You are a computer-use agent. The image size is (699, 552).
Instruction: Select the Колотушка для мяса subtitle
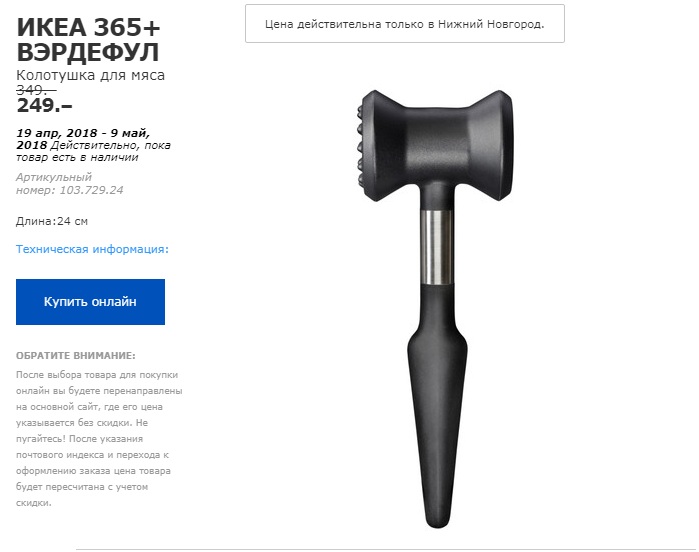(90, 75)
